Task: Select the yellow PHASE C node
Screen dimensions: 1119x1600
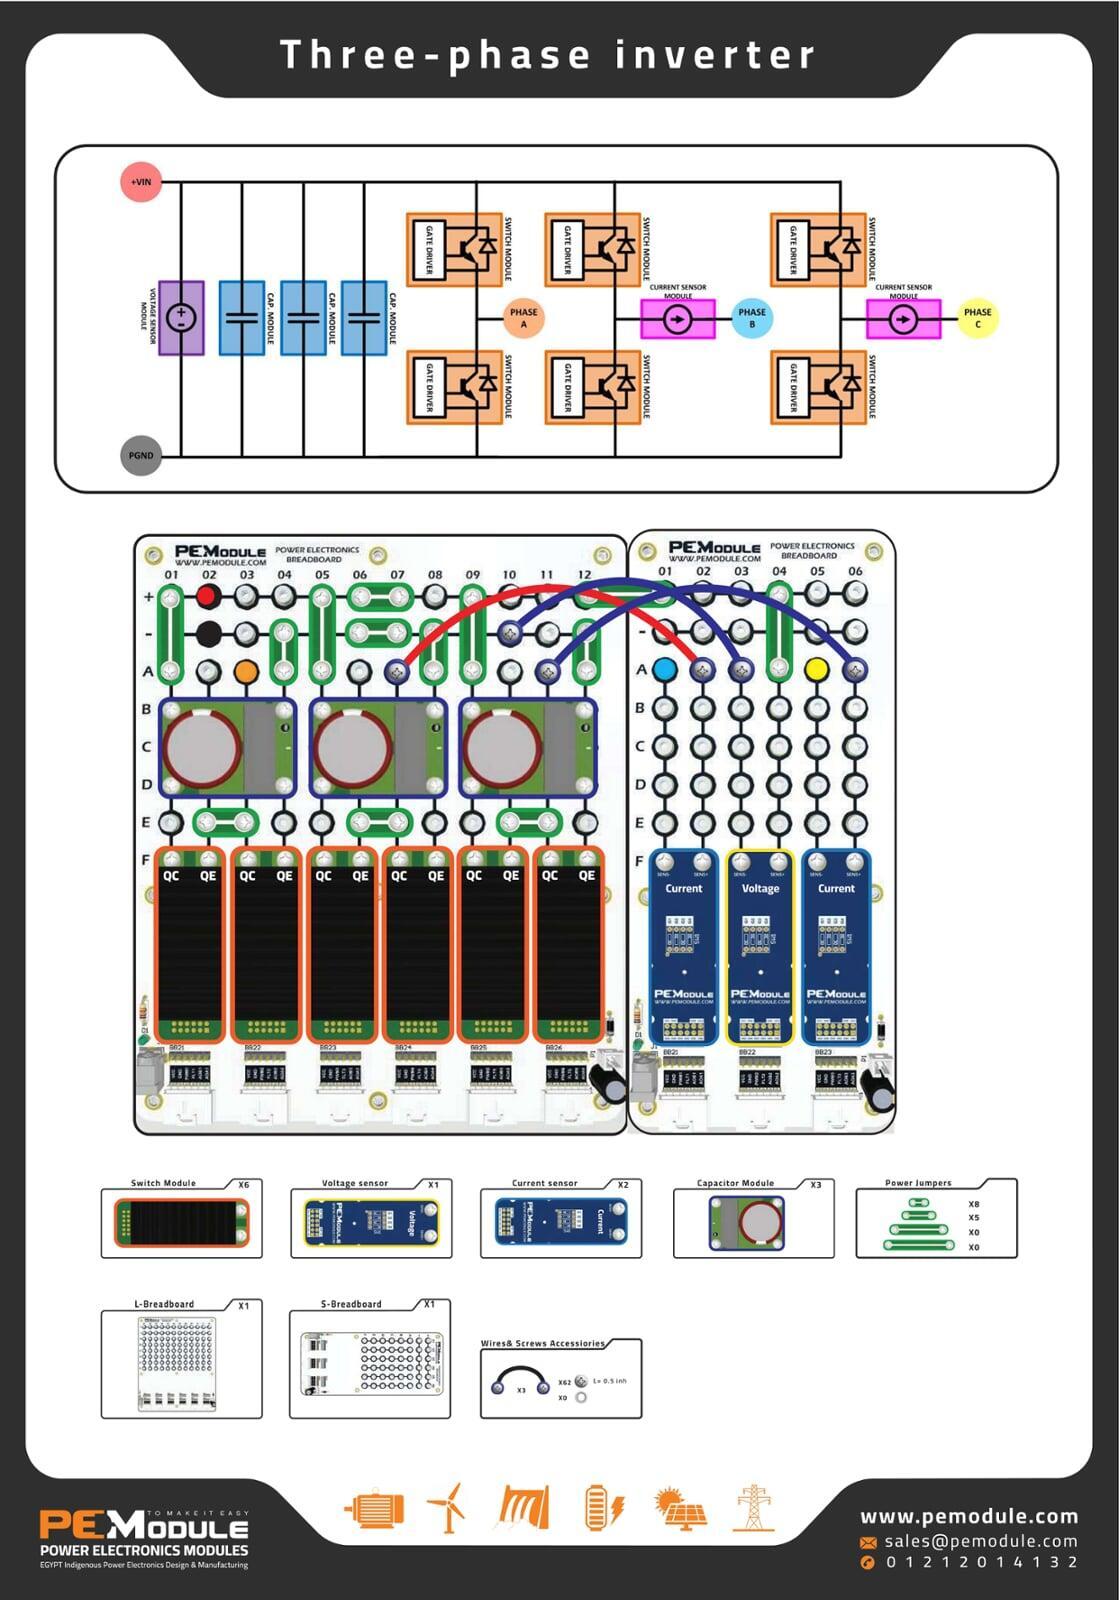Action: [x=977, y=318]
